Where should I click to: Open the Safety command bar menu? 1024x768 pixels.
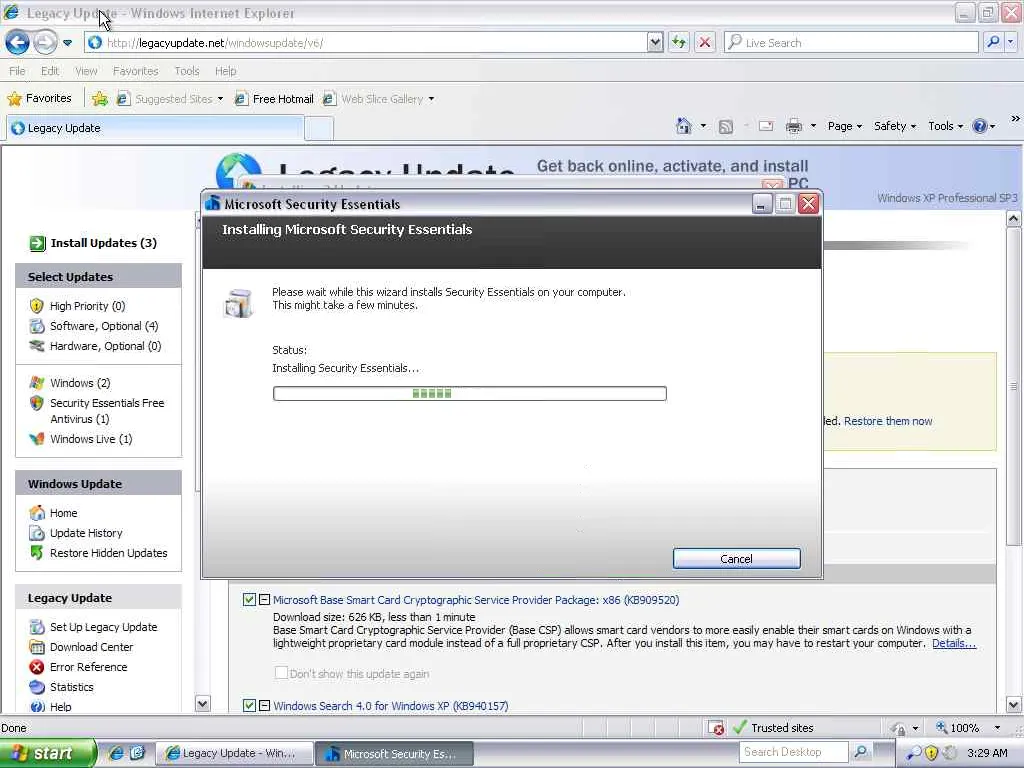click(895, 126)
